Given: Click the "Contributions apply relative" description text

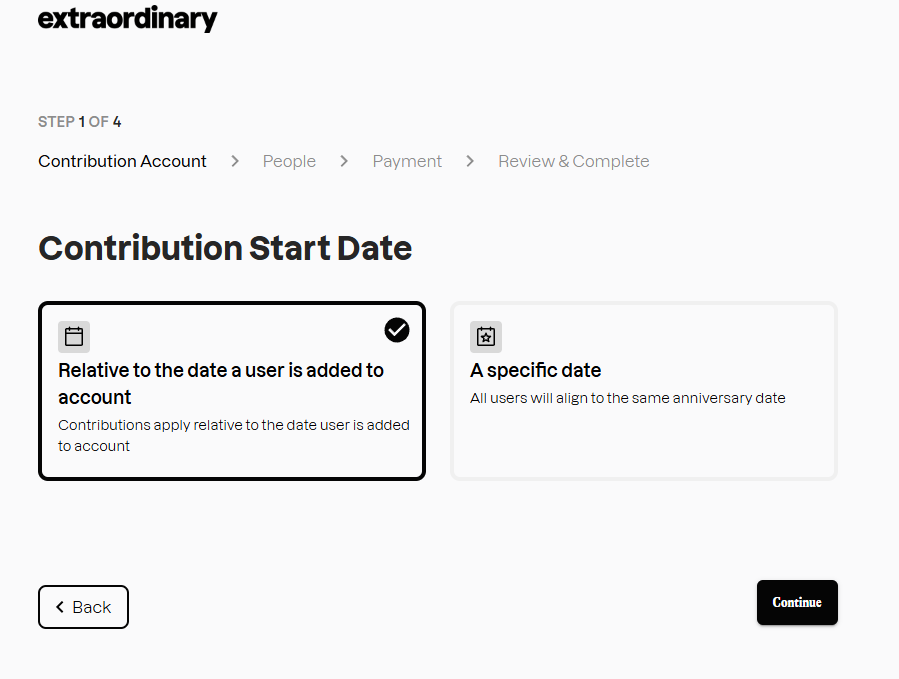Looking at the screenshot, I should coord(234,435).
